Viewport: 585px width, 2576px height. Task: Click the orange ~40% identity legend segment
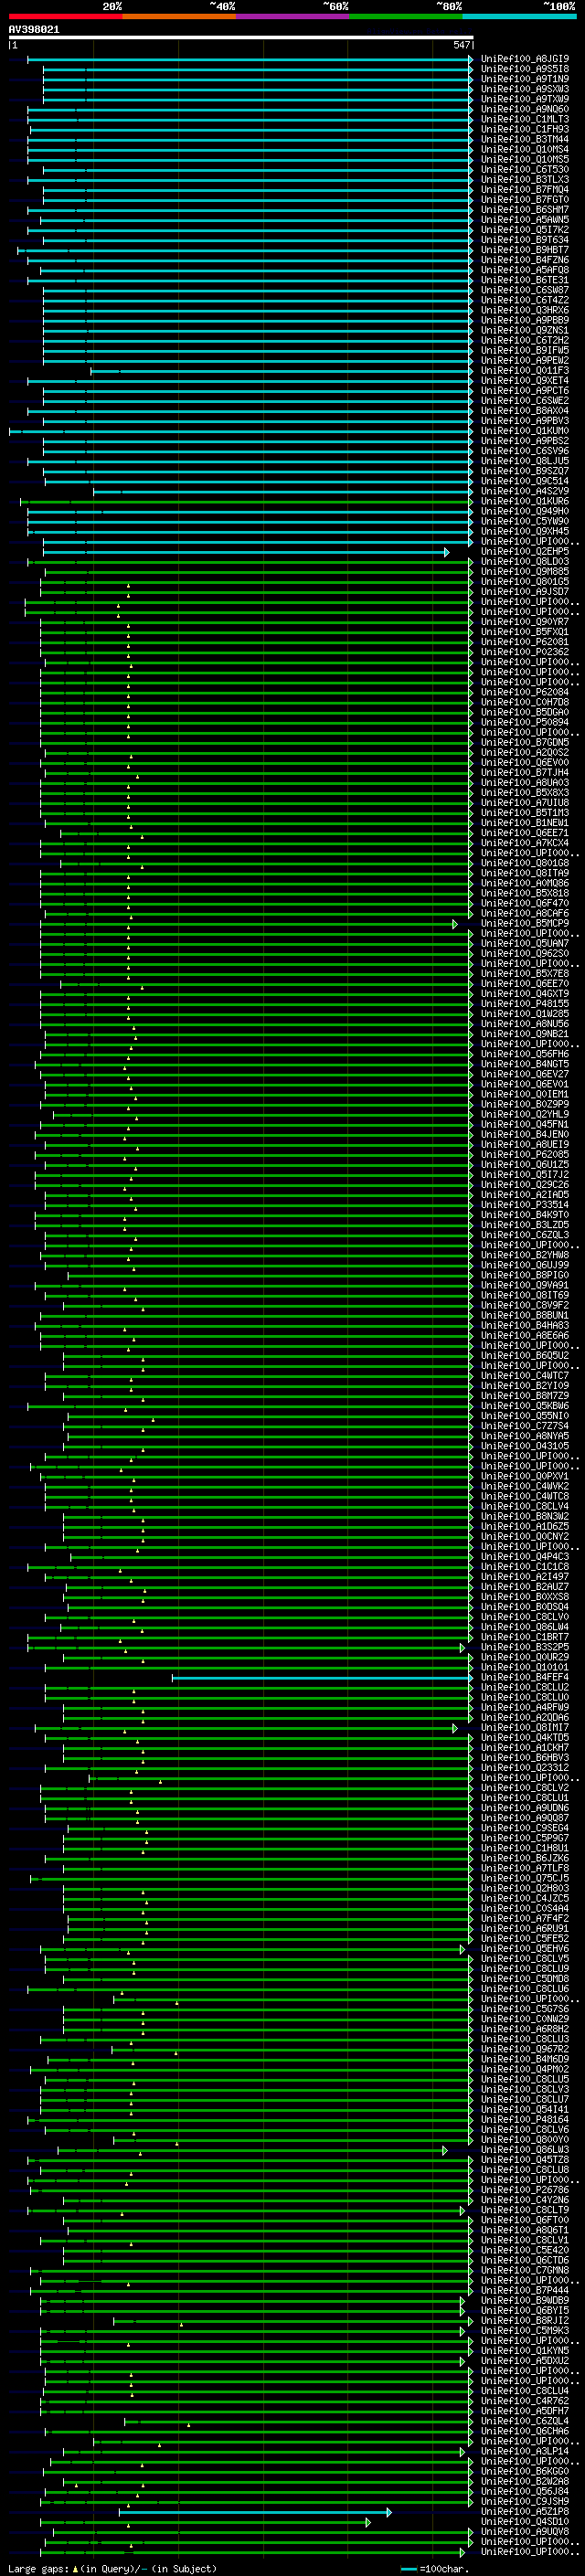click(x=179, y=16)
